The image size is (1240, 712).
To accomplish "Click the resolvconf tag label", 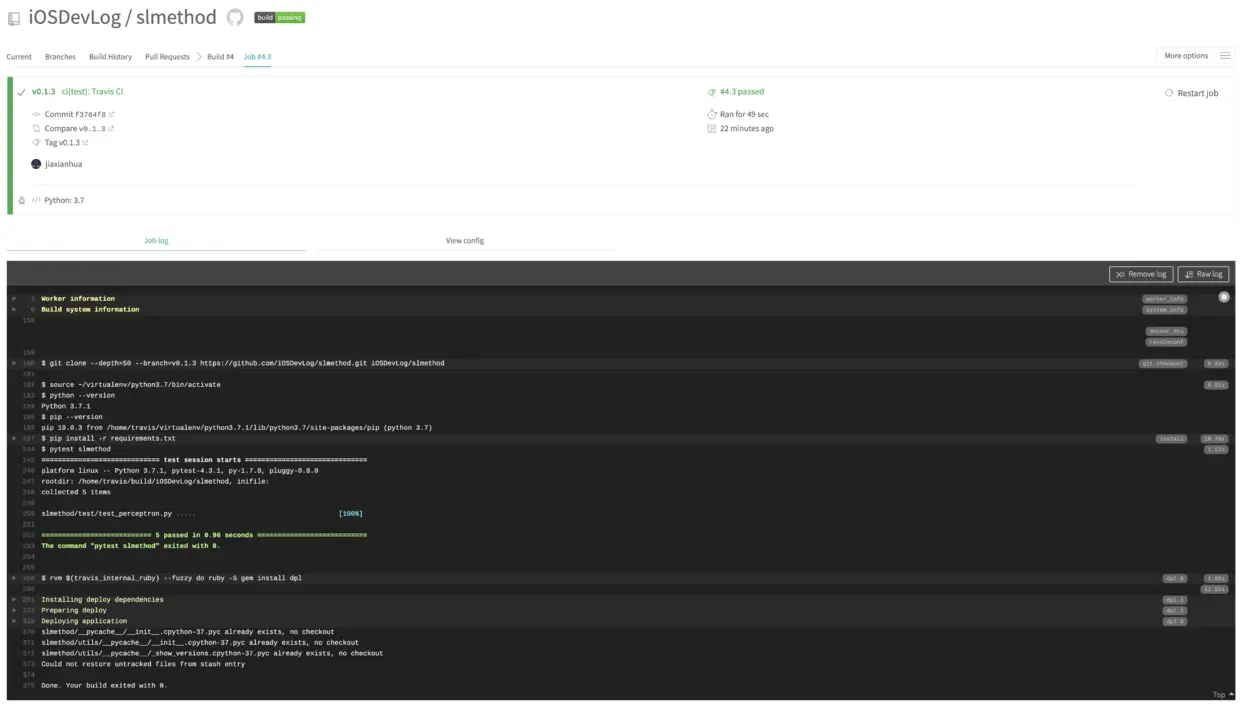I will [x=1166, y=342].
